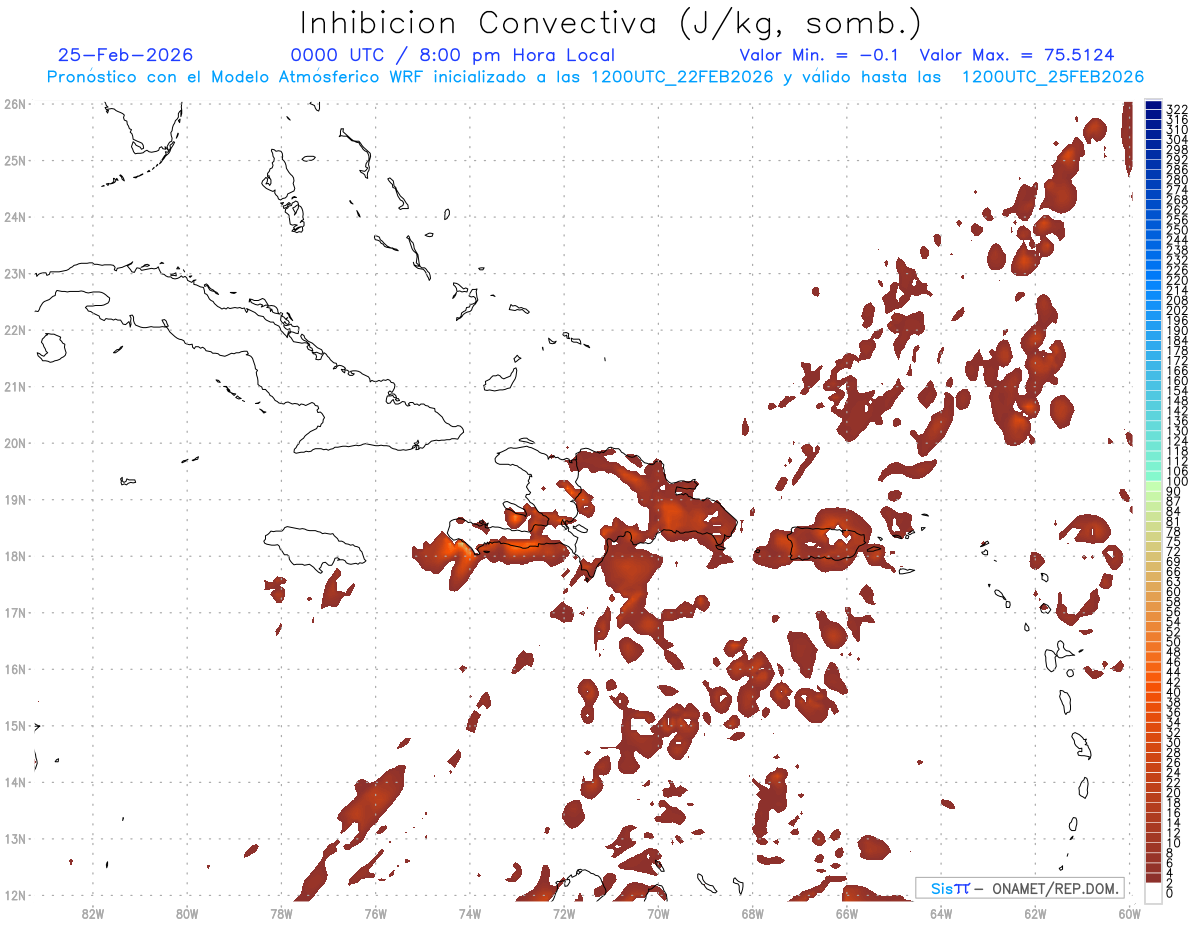Click the 24N latitude label

15,217
